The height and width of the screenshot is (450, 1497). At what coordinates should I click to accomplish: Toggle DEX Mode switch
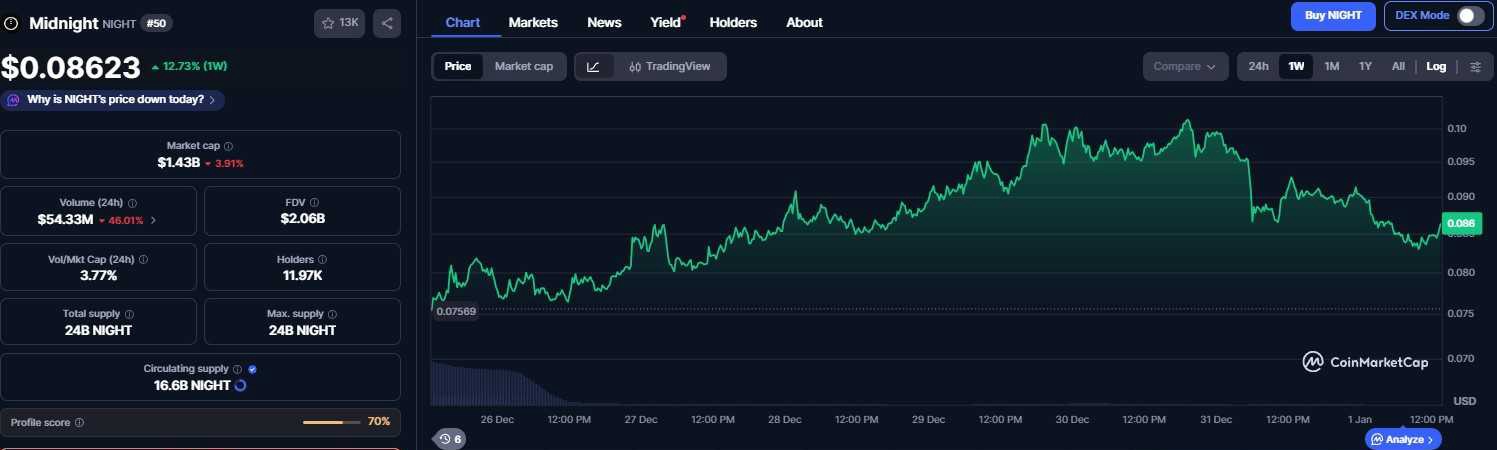tap(1469, 15)
